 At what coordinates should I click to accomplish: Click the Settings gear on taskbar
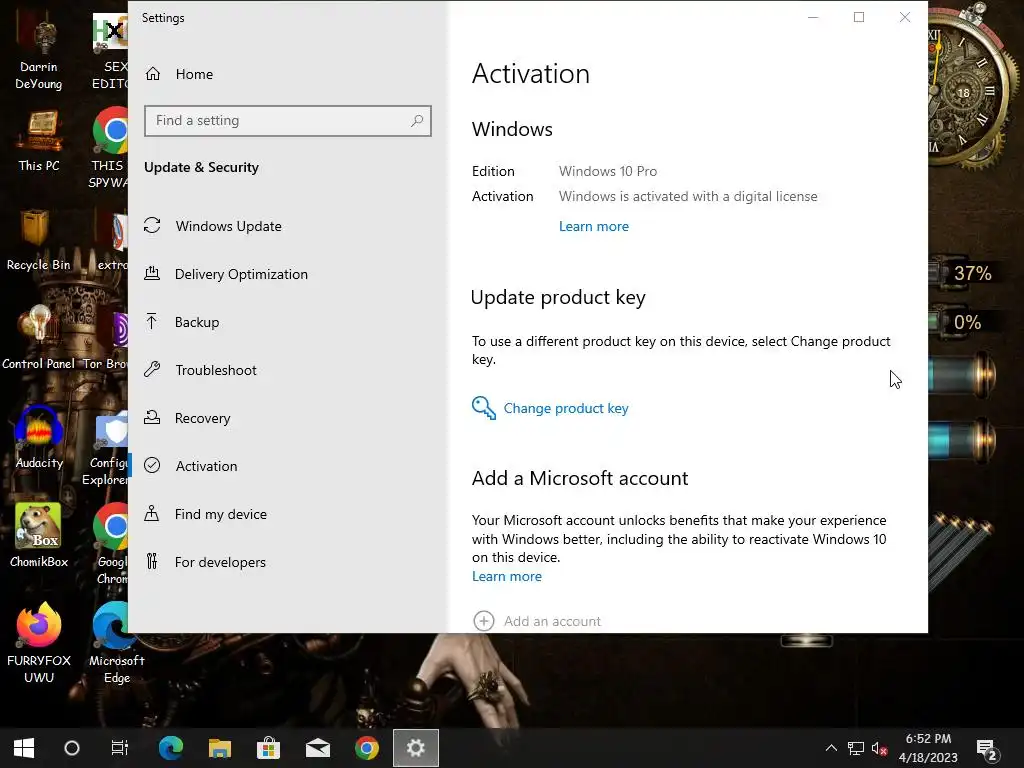coord(416,748)
